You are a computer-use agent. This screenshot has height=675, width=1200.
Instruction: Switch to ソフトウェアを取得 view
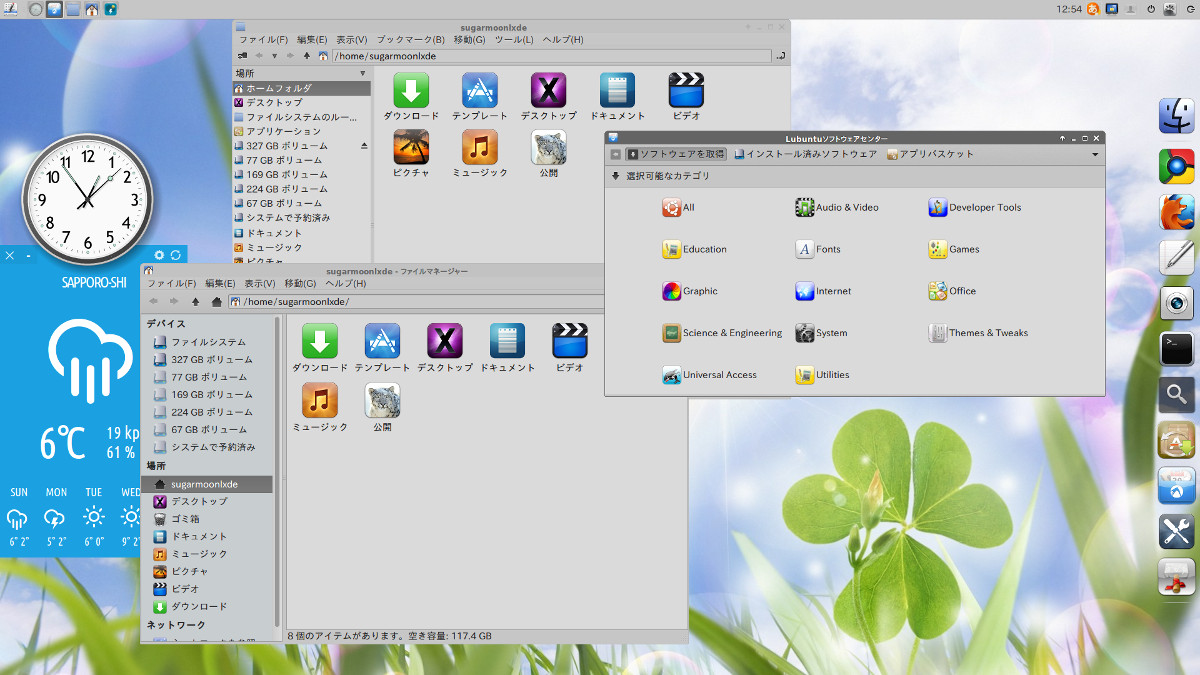tap(677, 155)
